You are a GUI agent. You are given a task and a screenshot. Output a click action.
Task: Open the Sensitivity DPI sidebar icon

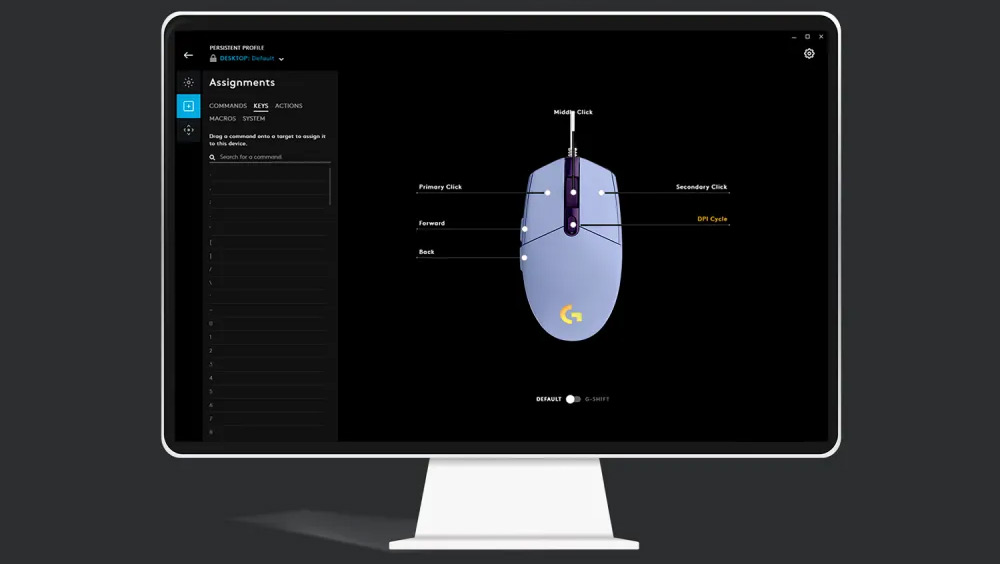coord(188,130)
